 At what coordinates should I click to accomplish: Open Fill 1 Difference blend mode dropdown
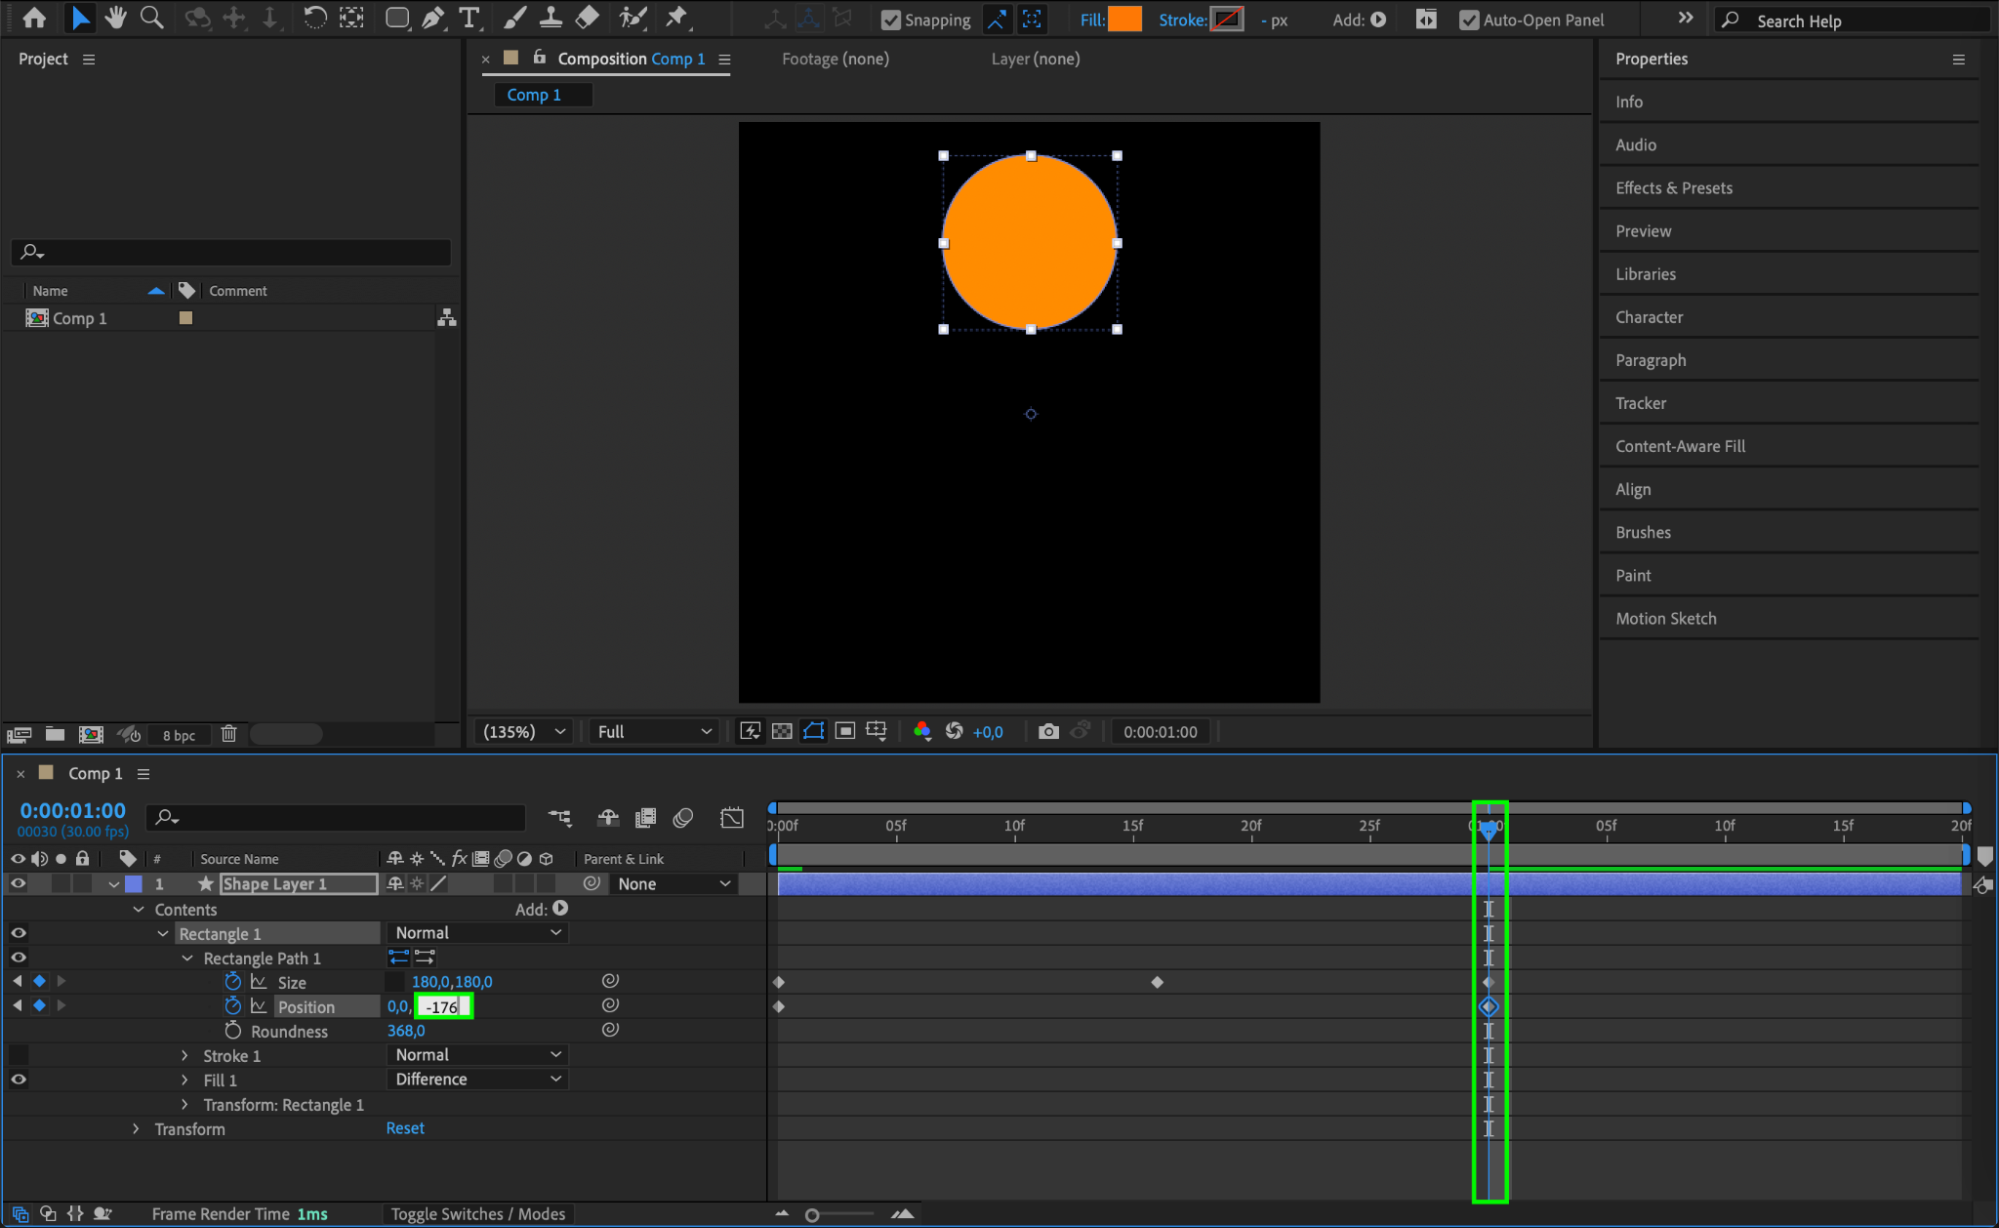coord(477,1079)
